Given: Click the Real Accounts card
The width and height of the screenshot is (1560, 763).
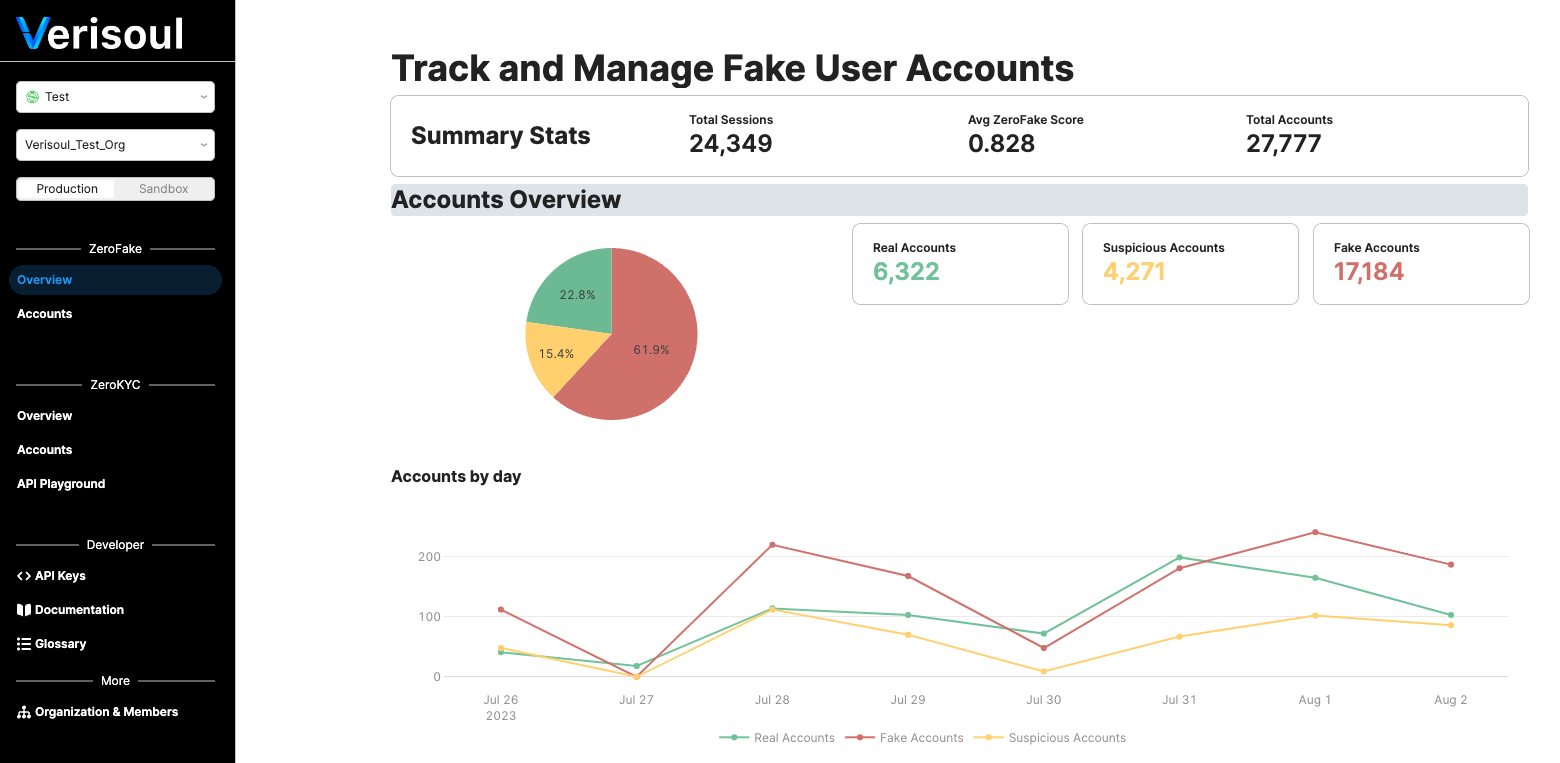Looking at the screenshot, I should 960,264.
